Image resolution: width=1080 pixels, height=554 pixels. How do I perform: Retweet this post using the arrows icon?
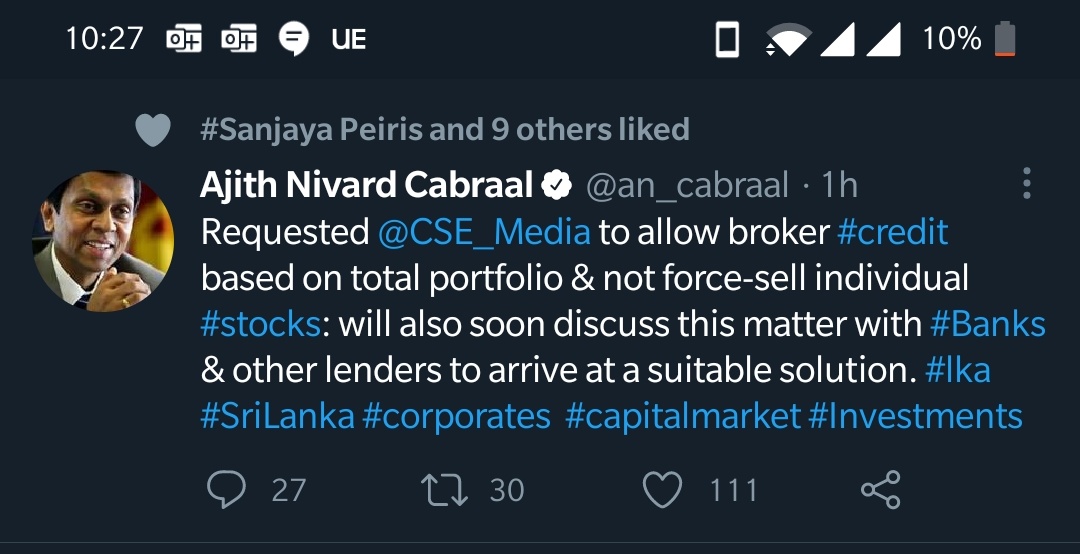pyautogui.click(x=444, y=490)
